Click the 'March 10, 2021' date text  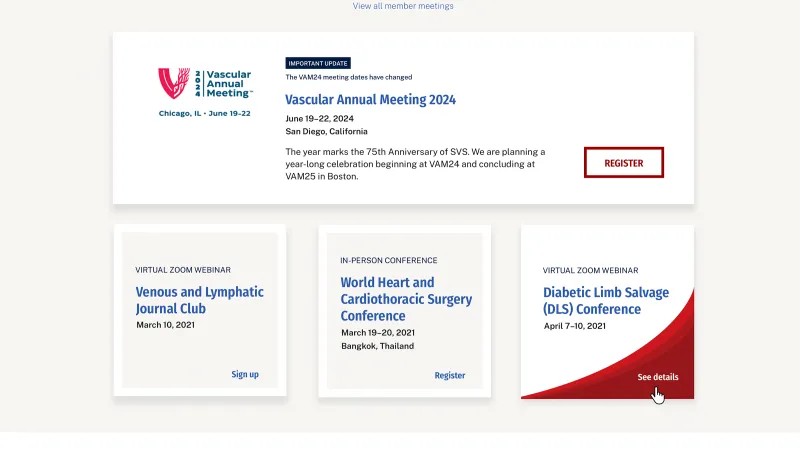[165, 325]
